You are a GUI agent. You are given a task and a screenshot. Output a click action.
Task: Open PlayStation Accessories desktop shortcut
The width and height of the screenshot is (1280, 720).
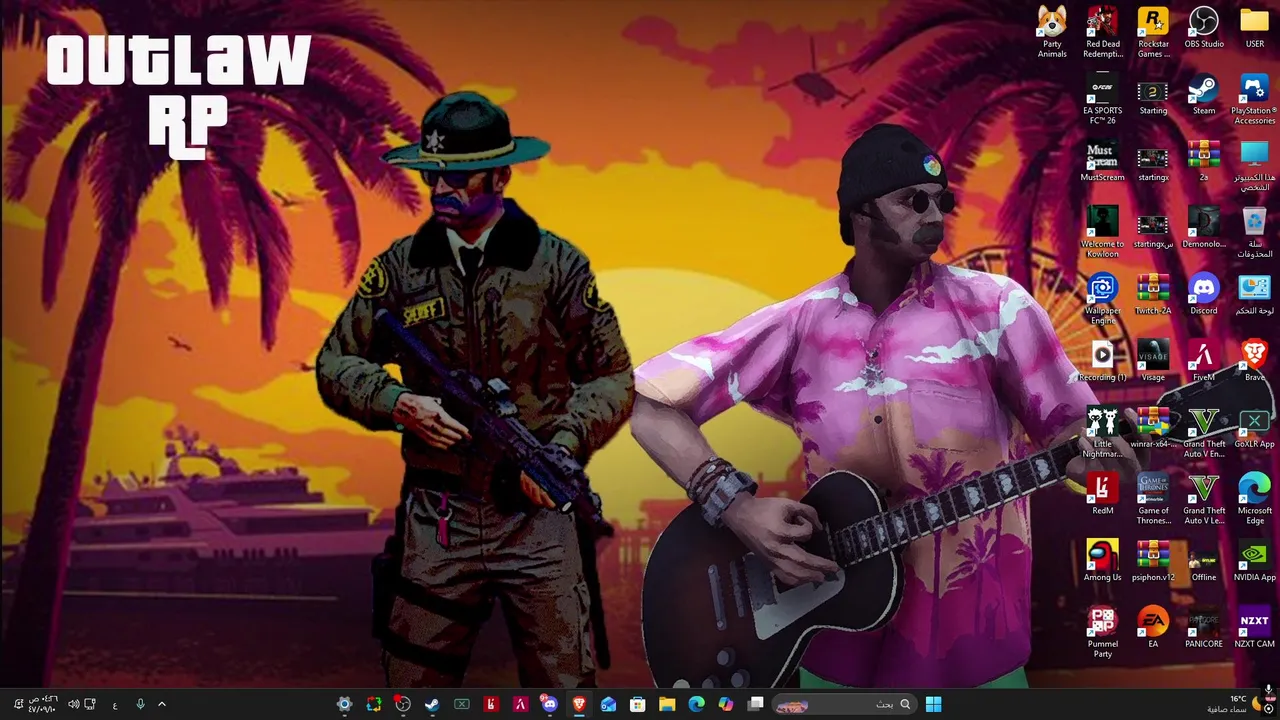(1254, 99)
